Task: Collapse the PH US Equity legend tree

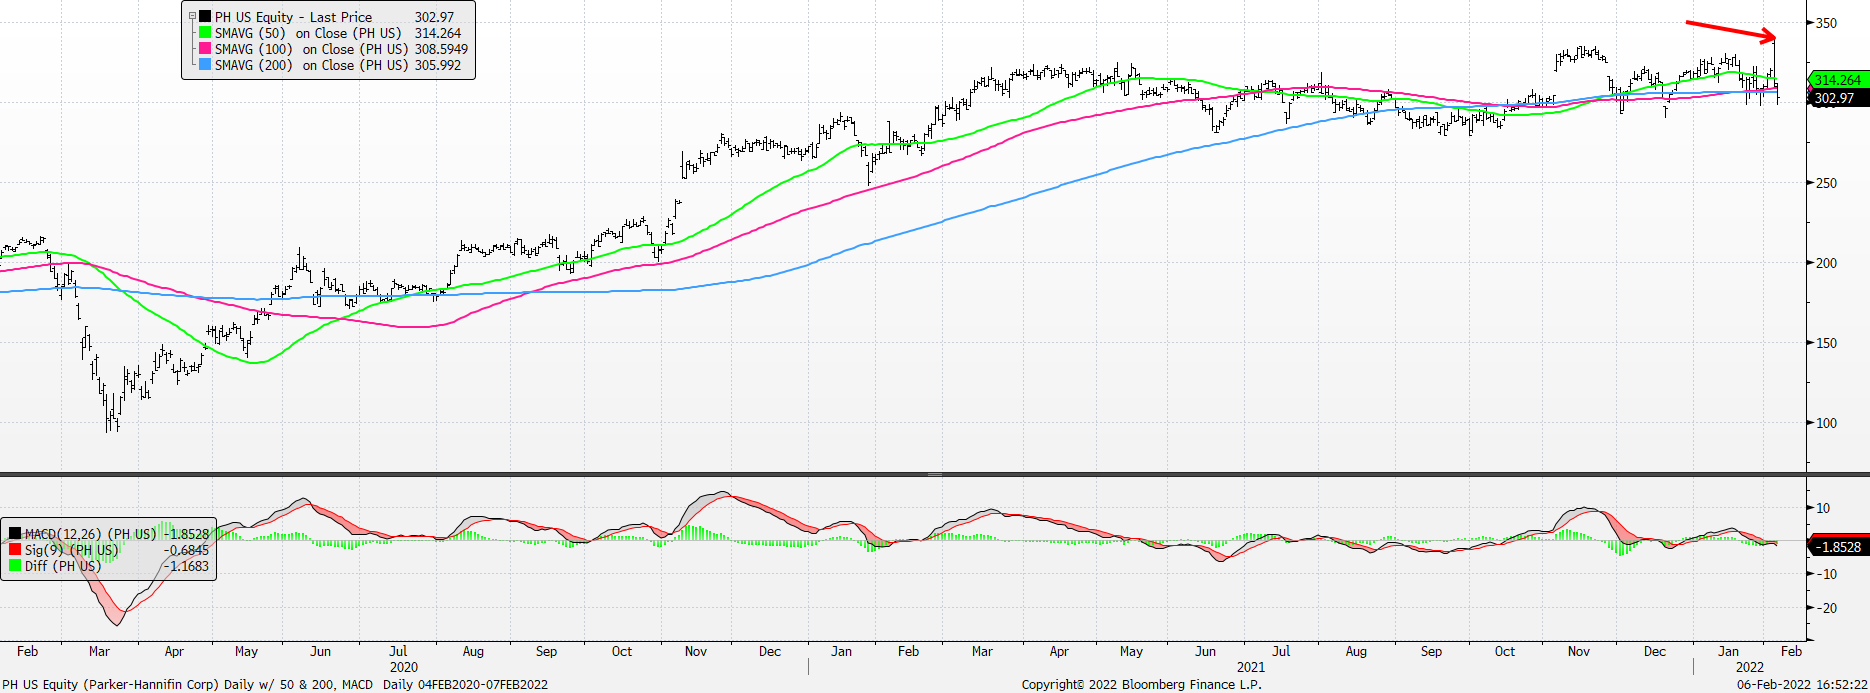Action: click(192, 17)
